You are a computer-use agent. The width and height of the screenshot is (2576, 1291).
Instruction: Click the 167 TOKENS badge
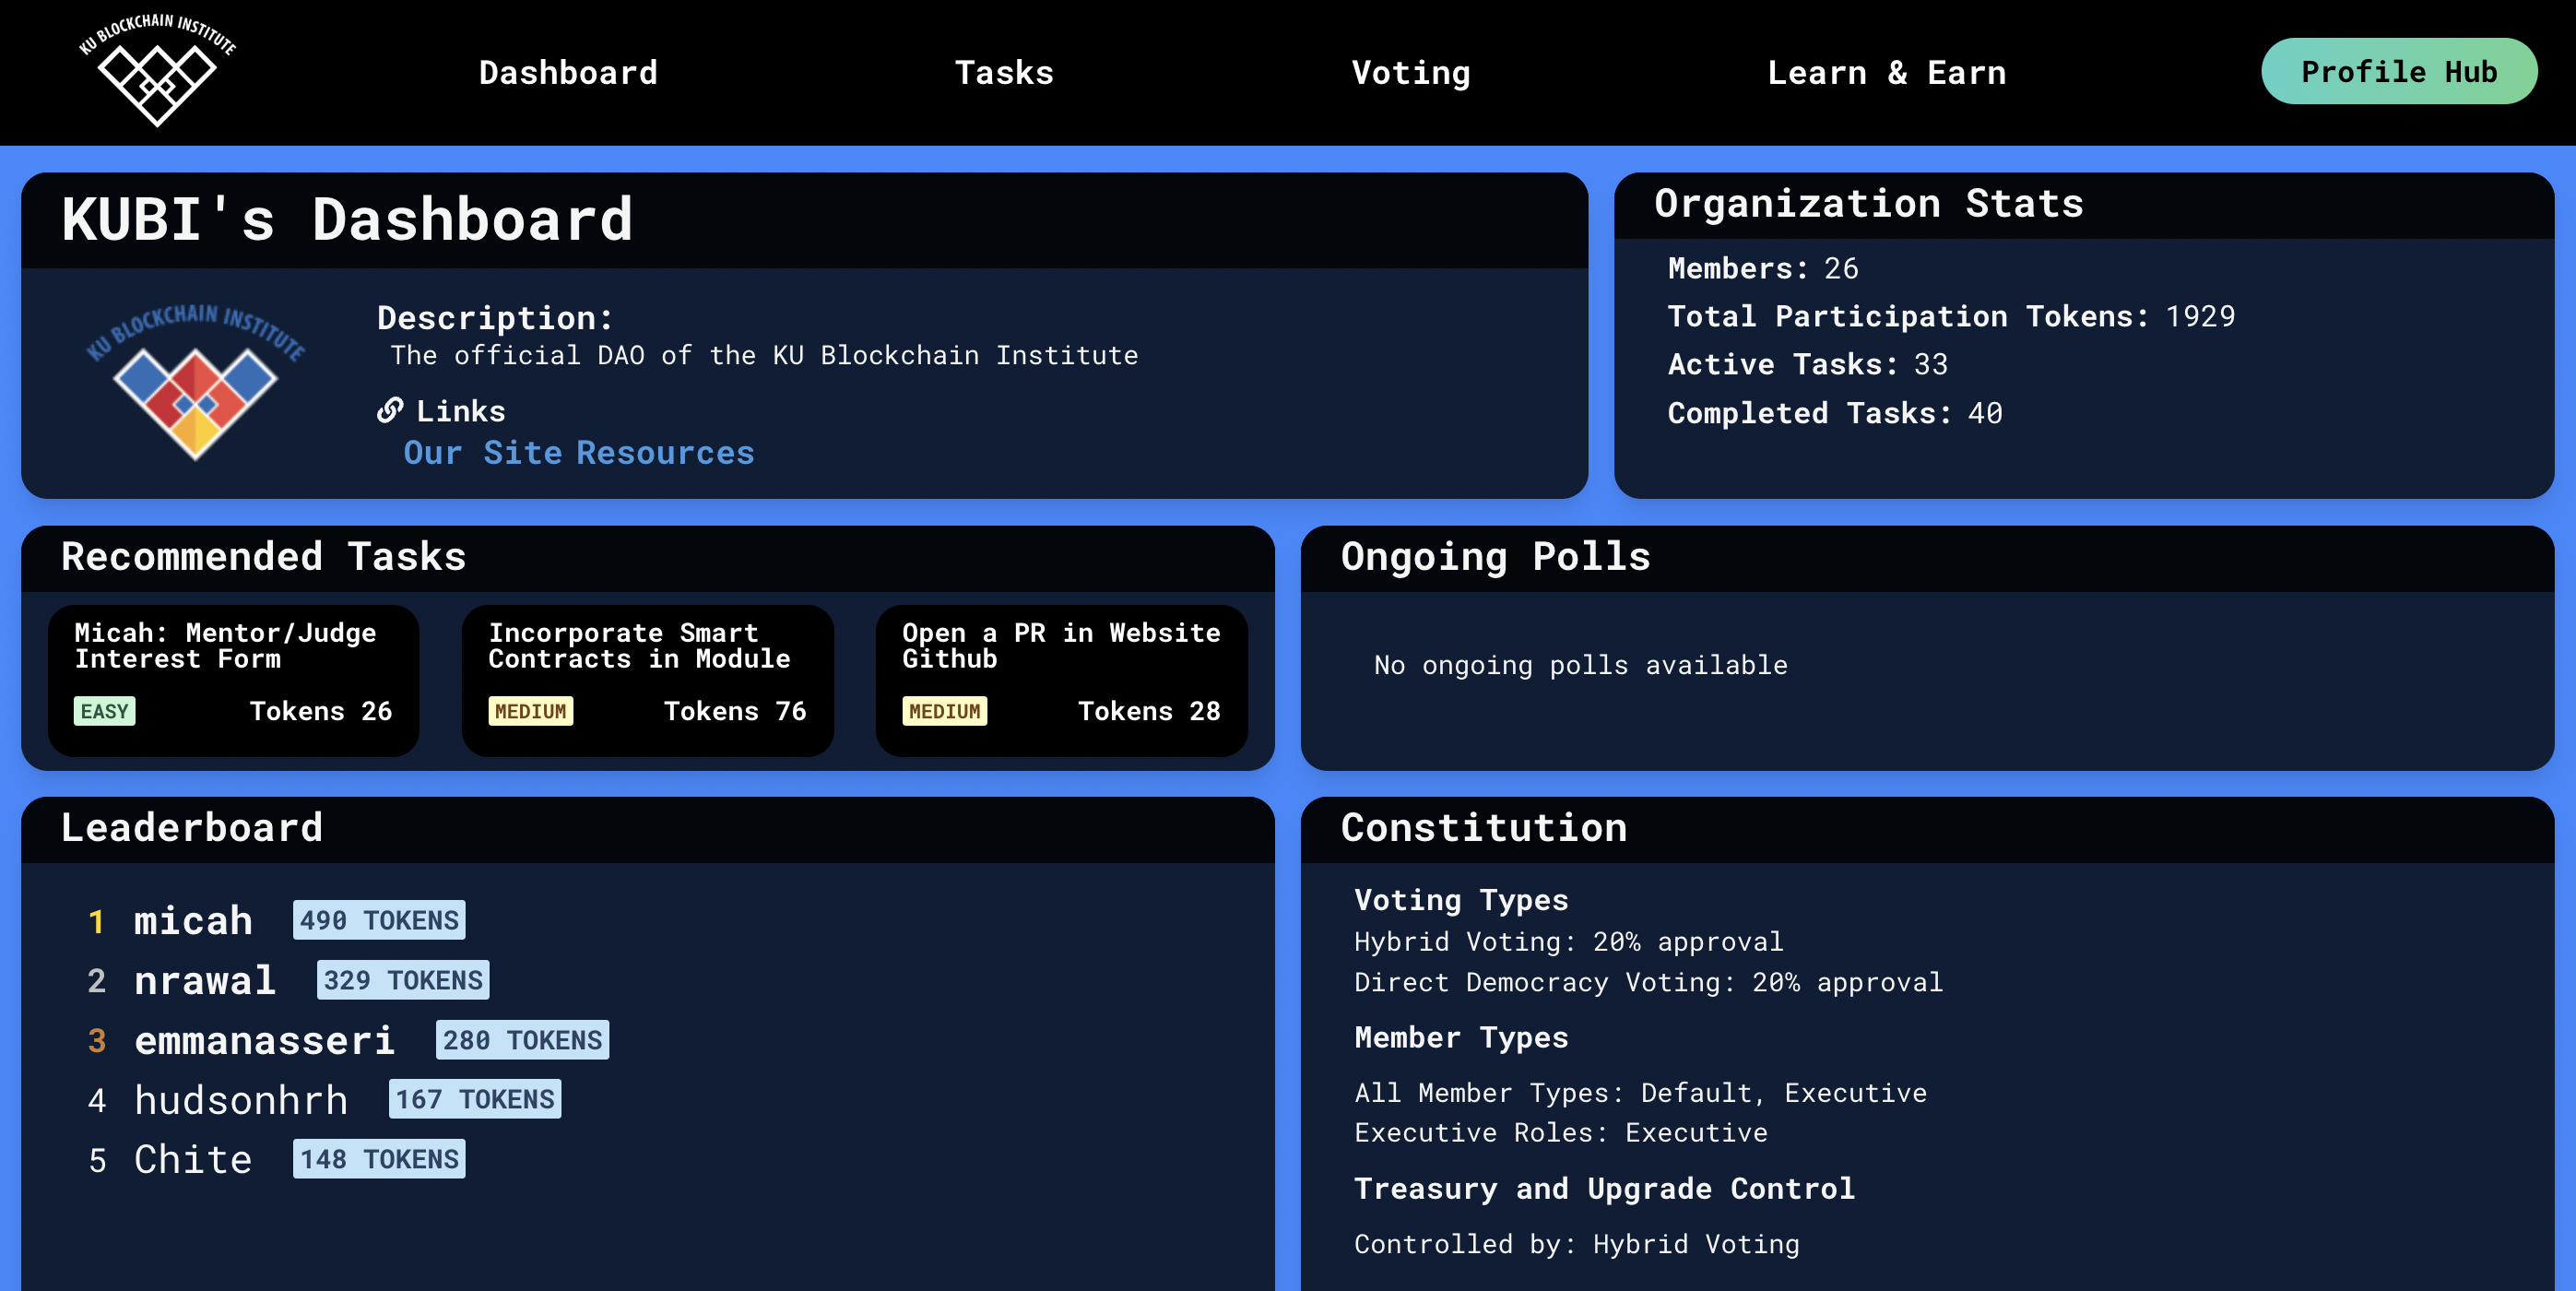point(475,1099)
